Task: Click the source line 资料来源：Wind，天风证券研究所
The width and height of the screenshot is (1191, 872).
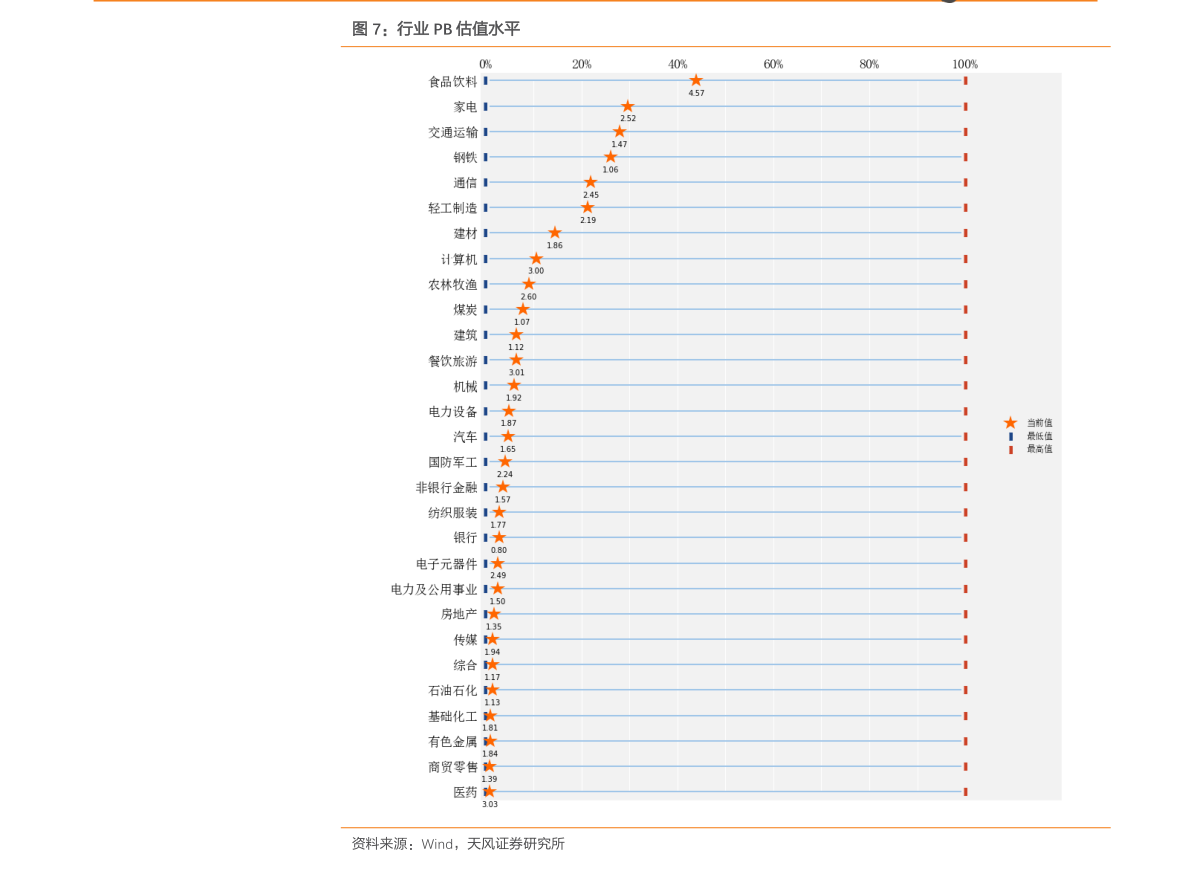Action: [x=457, y=844]
